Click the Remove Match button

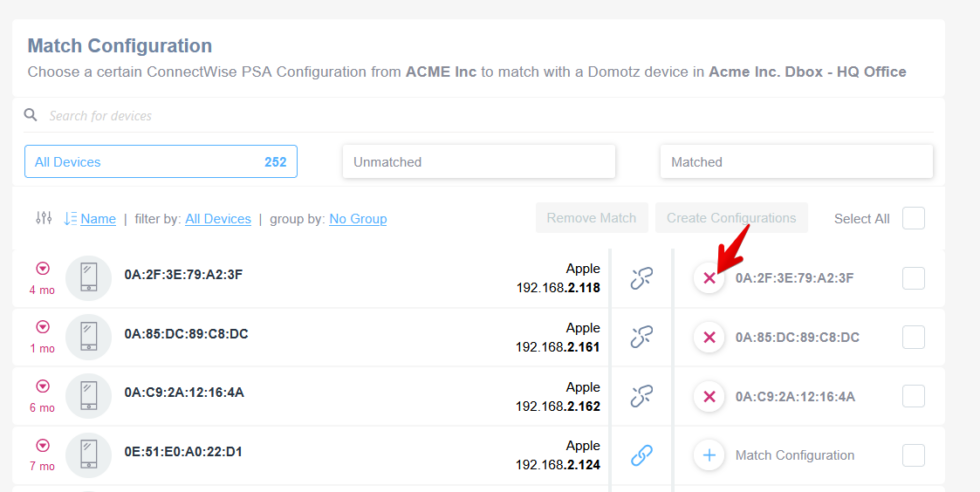pyautogui.click(x=591, y=218)
